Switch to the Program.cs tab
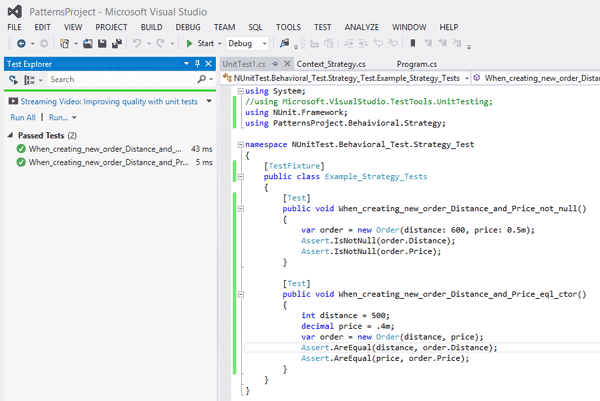 coord(417,64)
